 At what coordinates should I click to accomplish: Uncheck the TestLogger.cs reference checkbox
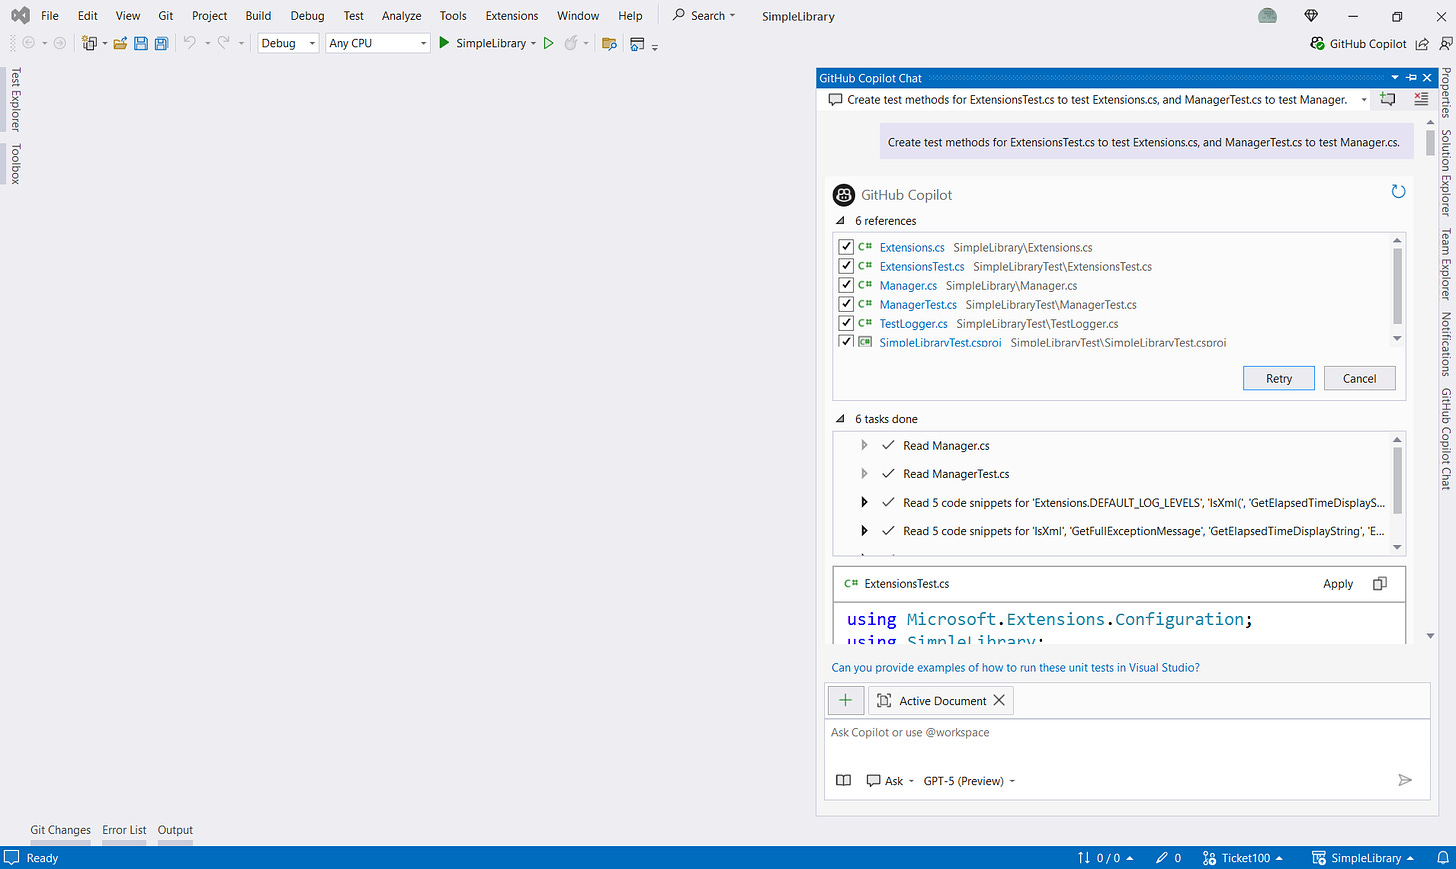[x=846, y=323]
